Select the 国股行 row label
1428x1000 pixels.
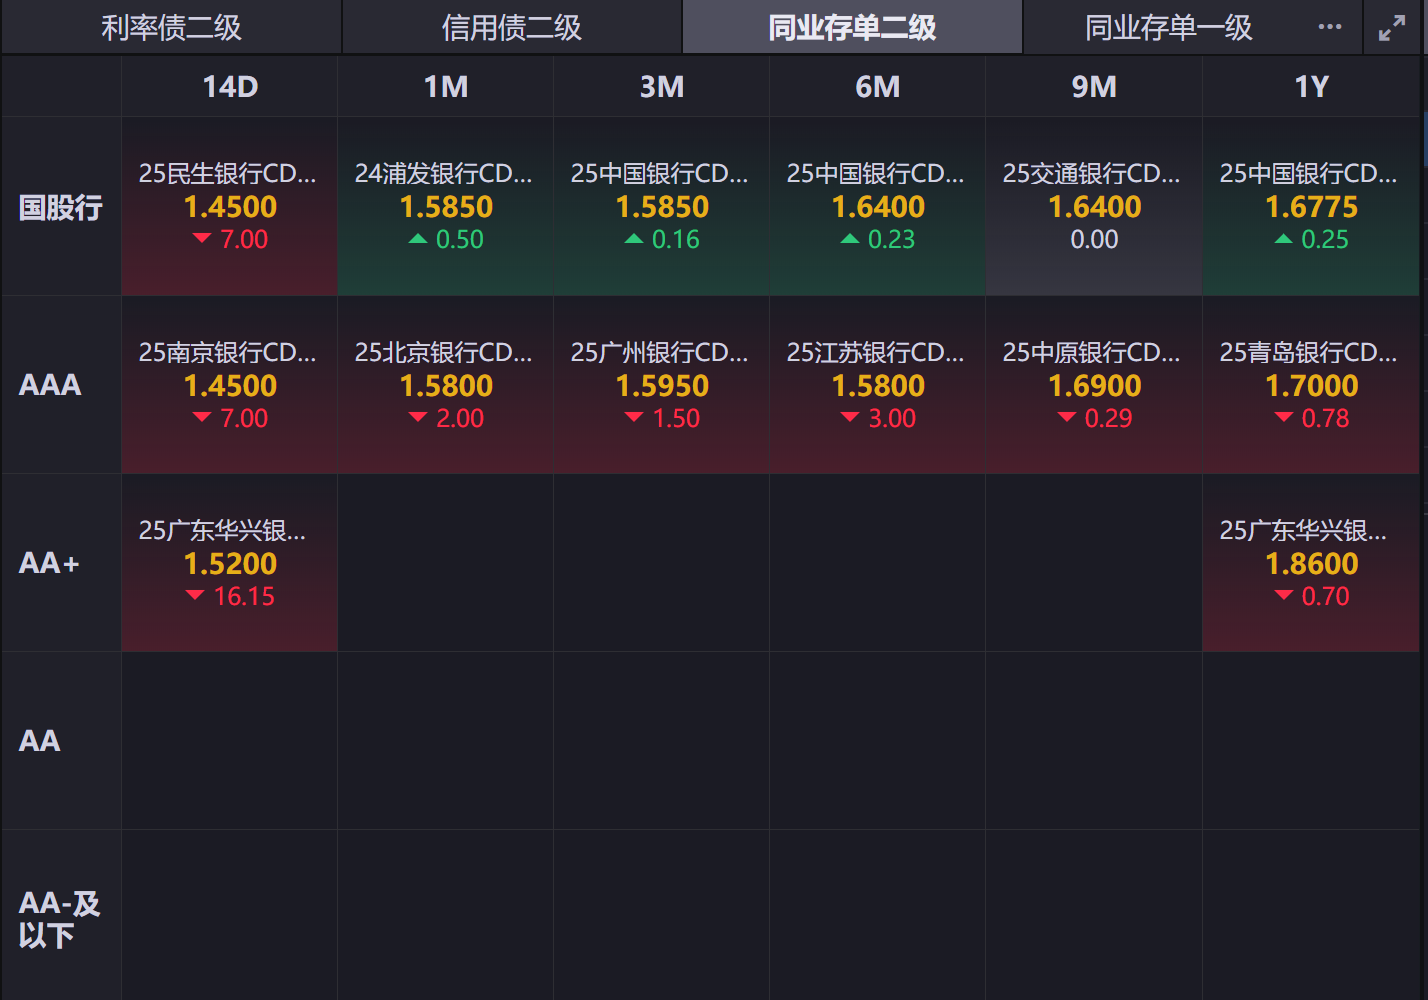coord(61,207)
